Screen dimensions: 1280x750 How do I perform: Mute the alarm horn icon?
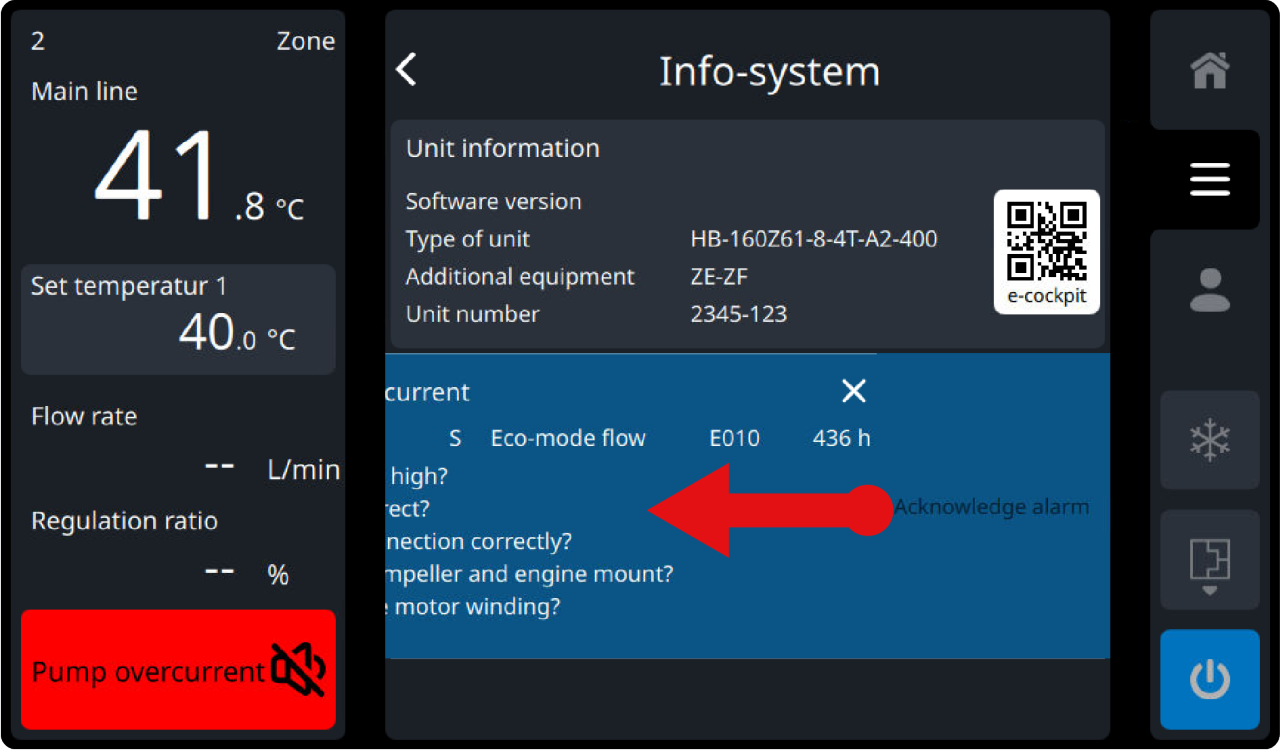pos(298,669)
